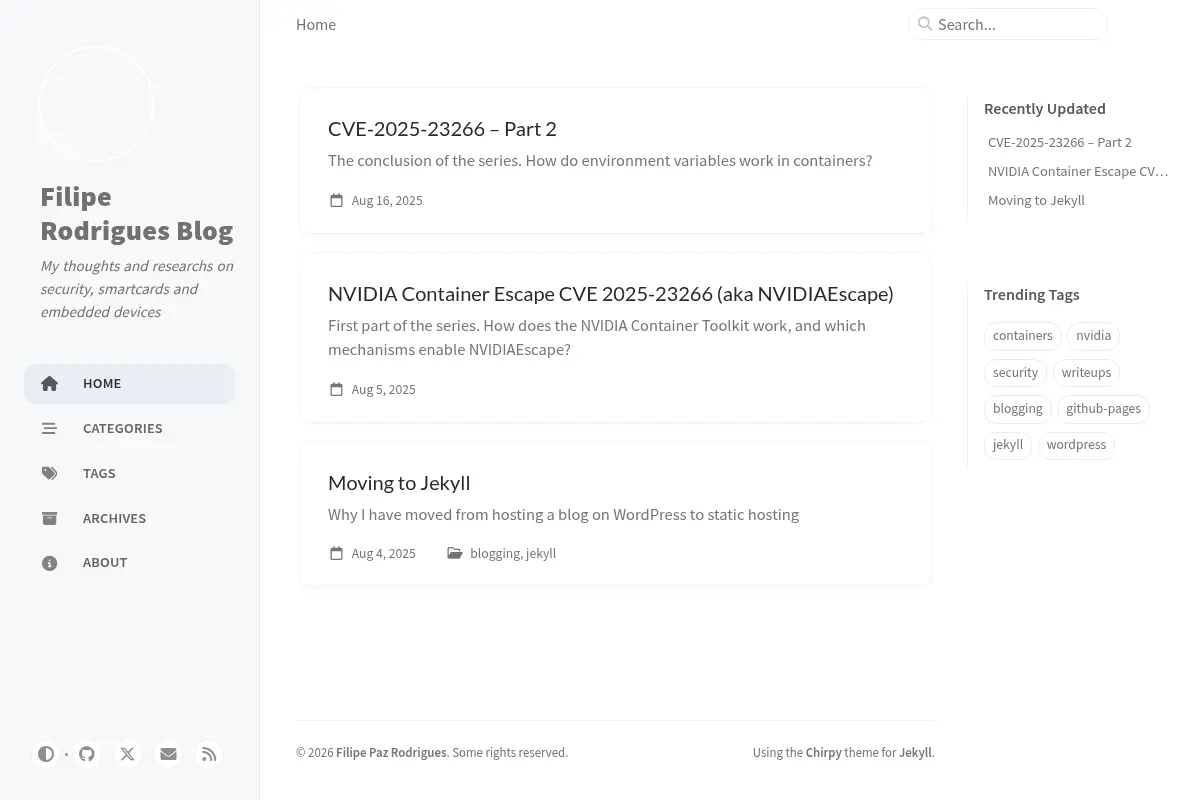Viewport: 1200px width, 800px height.
Task: Click the Home breadcrumb
Action: pos(316,24)
